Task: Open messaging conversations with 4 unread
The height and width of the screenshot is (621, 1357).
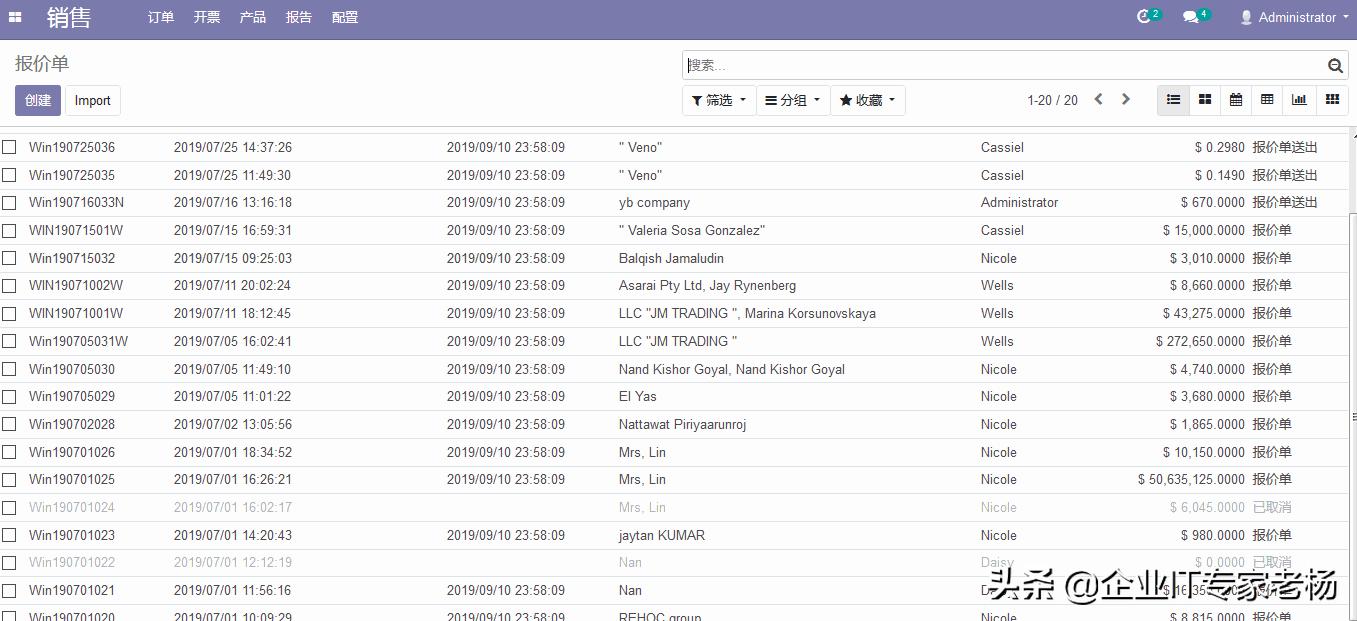Action: (x=1192, y=17)
